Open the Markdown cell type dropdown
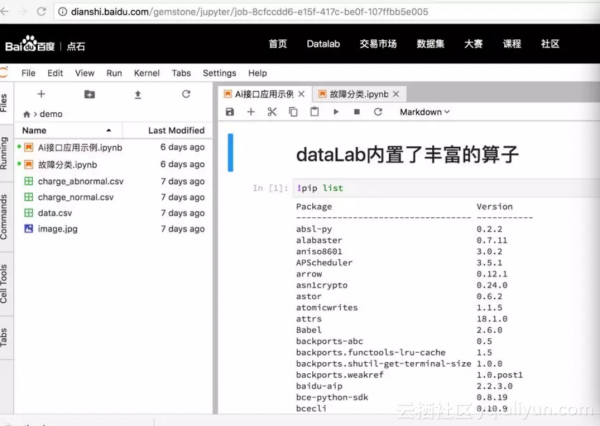The width and height of the screenshot is (600, 426). click(x=425, y=112)
